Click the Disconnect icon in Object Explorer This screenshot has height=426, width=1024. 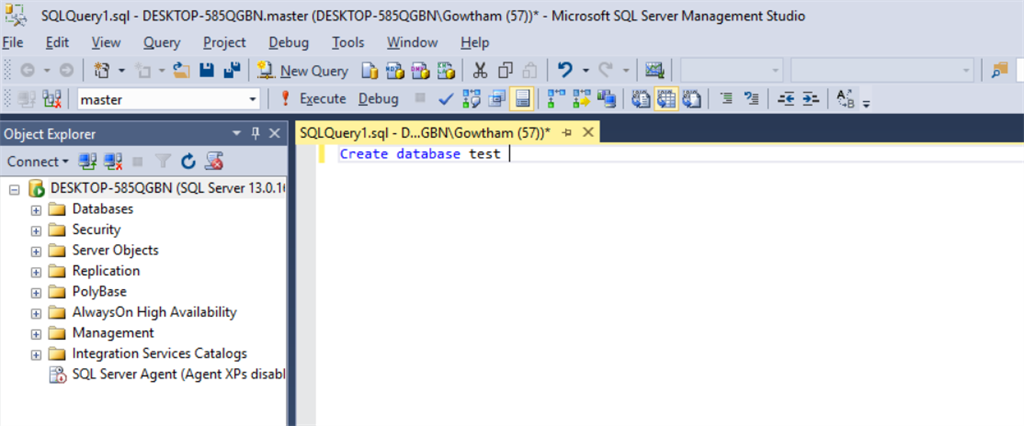point(114,161)
